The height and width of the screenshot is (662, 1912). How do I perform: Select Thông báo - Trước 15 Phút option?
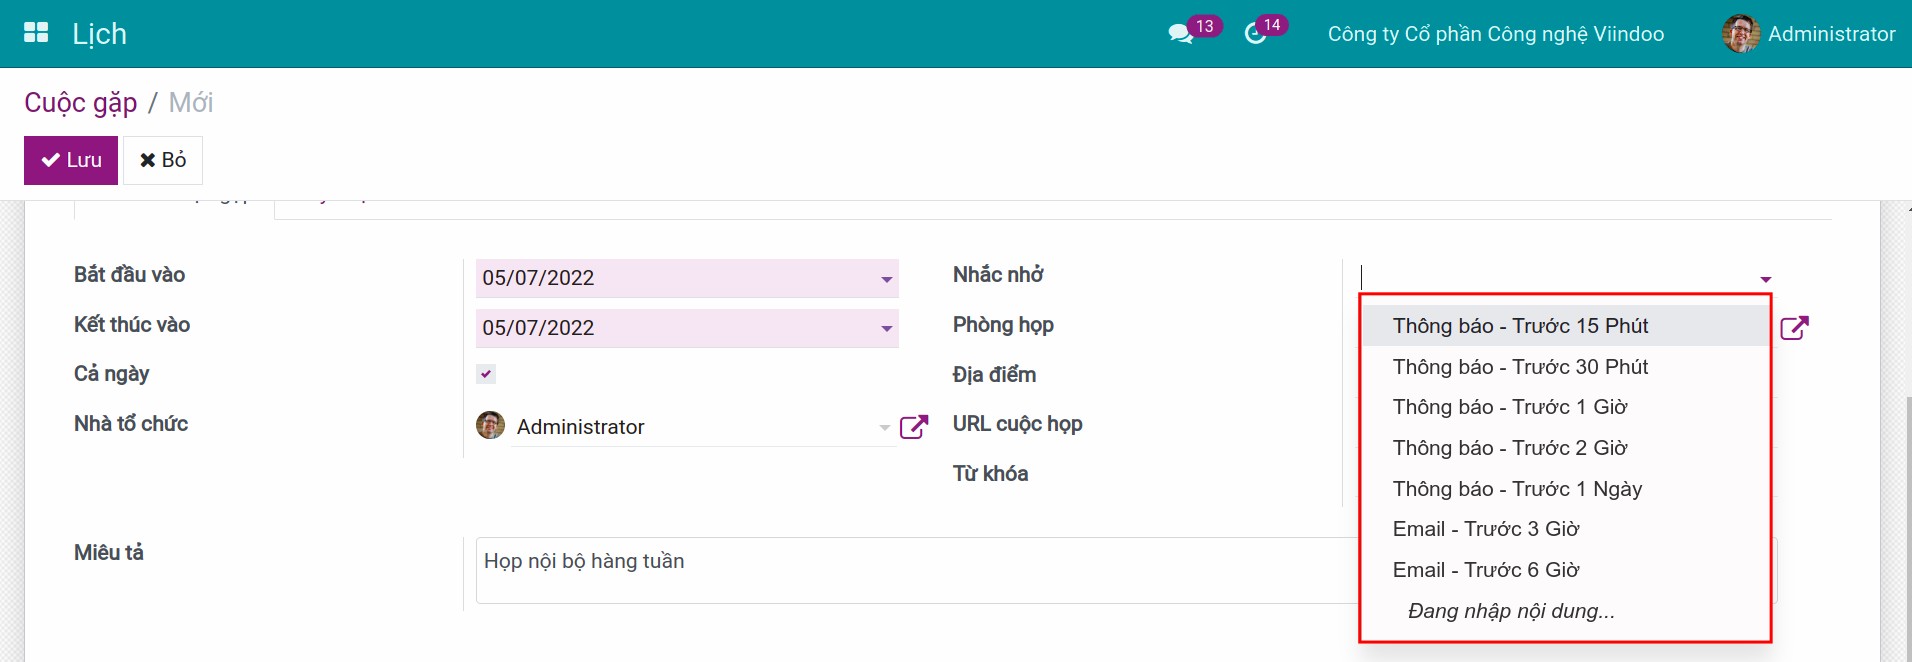1565,326
